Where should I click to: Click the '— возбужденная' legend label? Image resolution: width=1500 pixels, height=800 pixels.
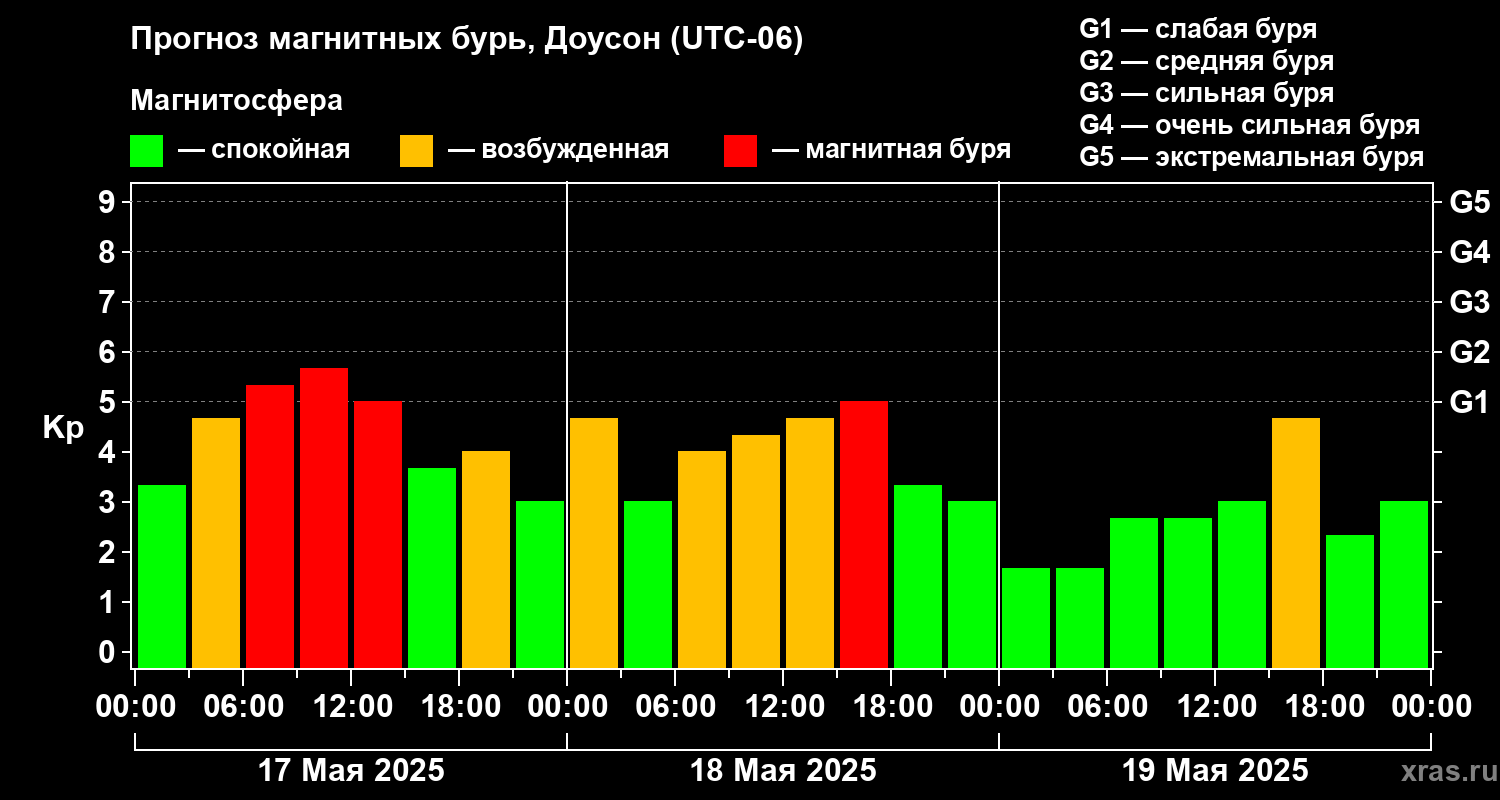coord(558,150)
